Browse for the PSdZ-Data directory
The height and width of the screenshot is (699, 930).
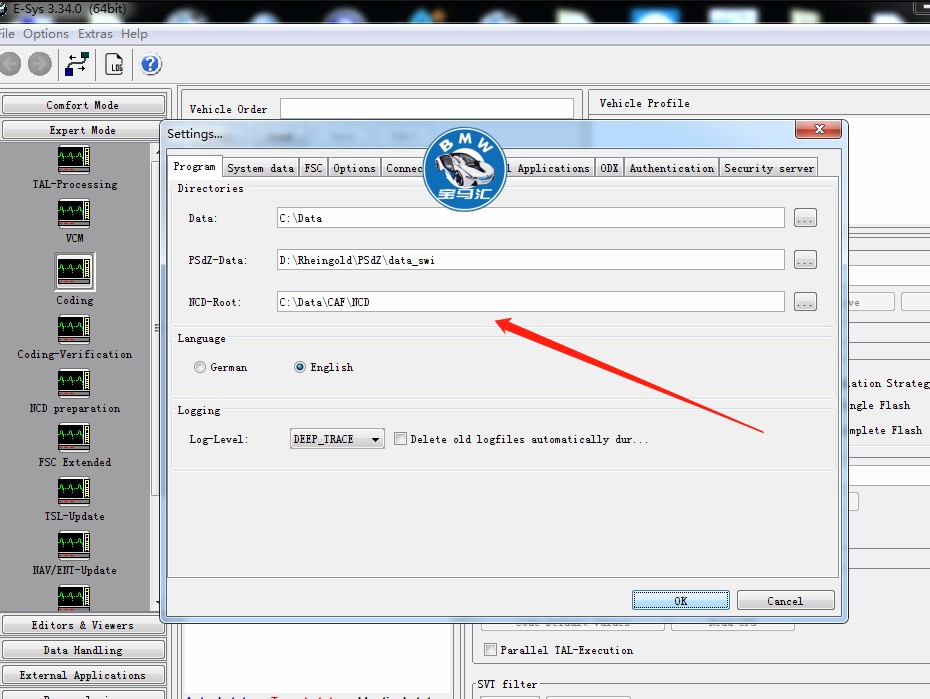[805, 260]
